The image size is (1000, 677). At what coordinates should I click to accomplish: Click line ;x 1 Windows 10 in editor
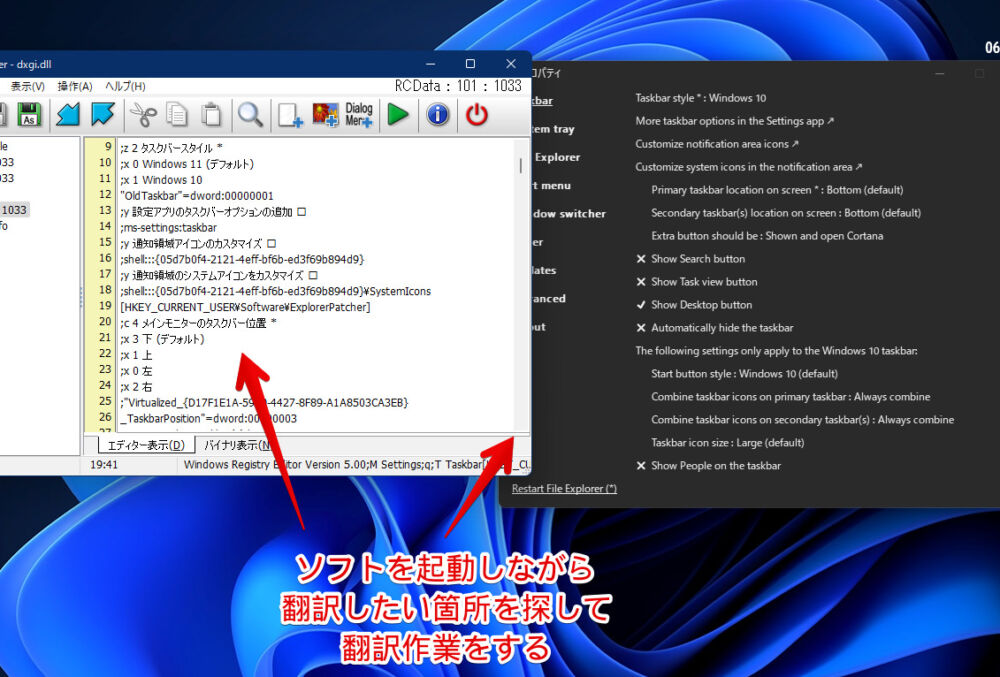tap(161, 180)
